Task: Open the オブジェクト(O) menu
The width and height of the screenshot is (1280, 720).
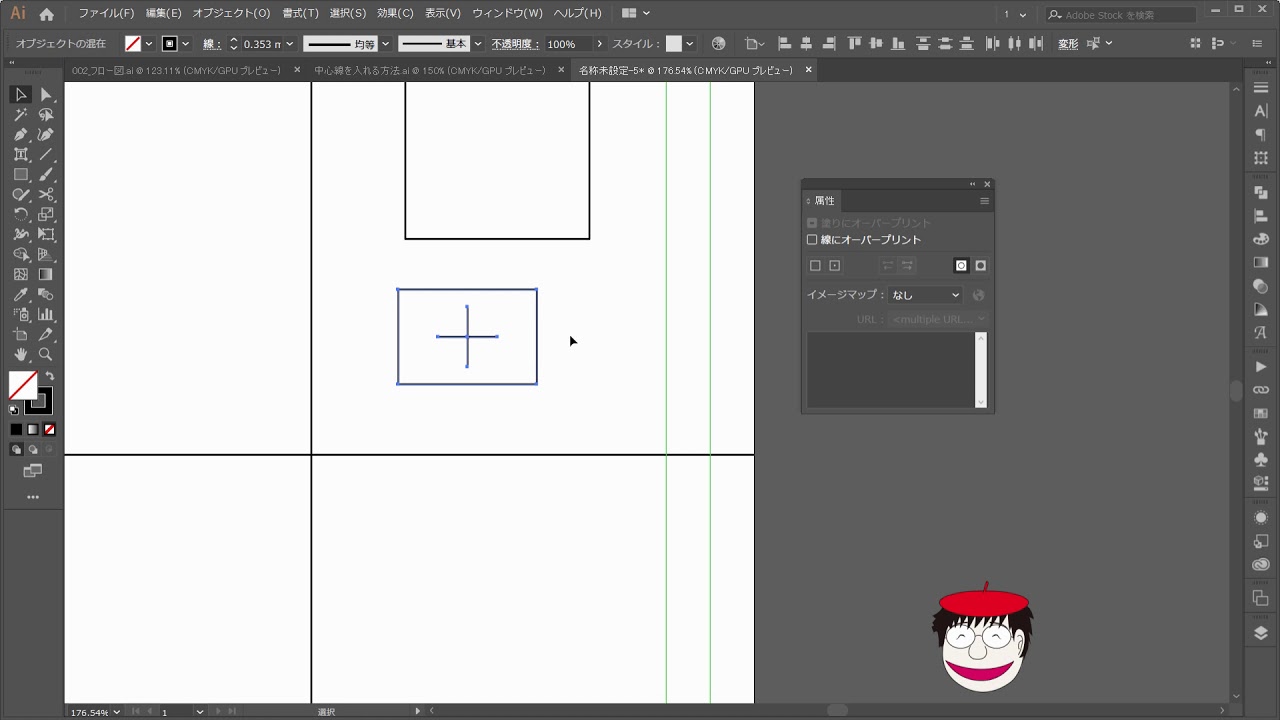Action: tap(231, 14)
